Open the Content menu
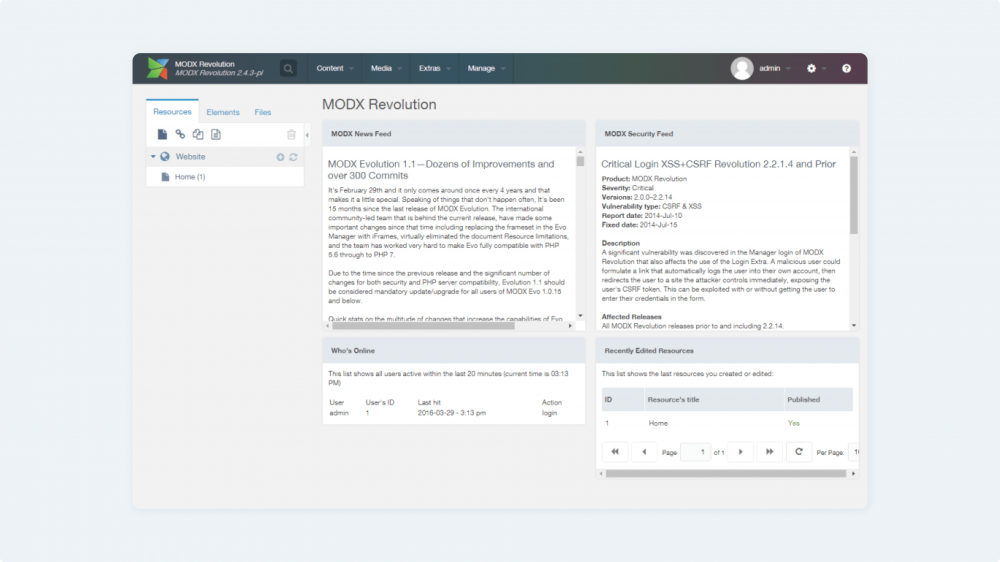 coord(335,68)
